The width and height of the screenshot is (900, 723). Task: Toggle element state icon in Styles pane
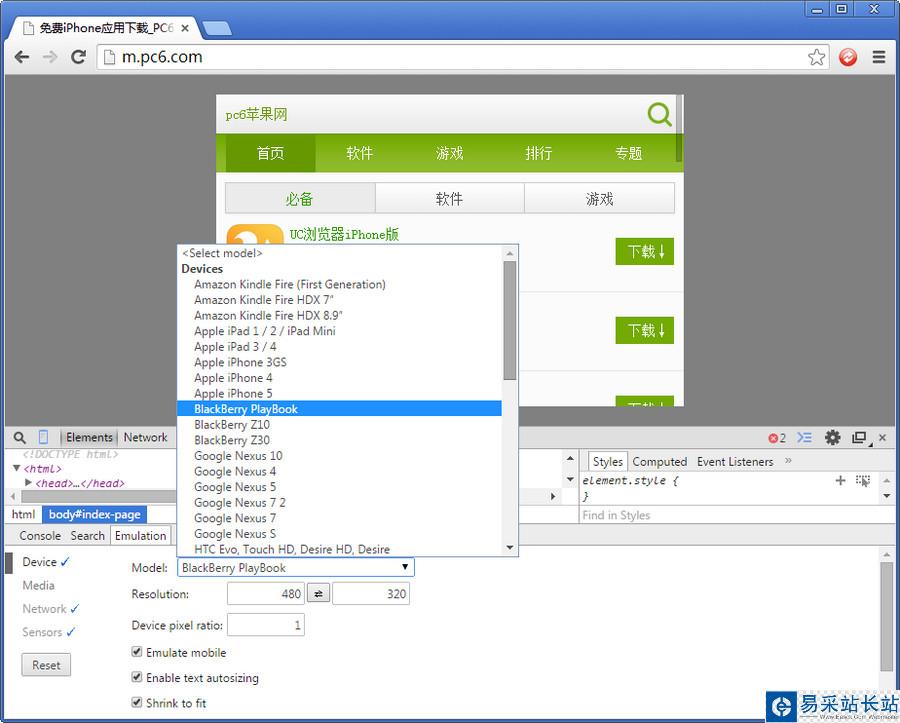click(863, 480)
